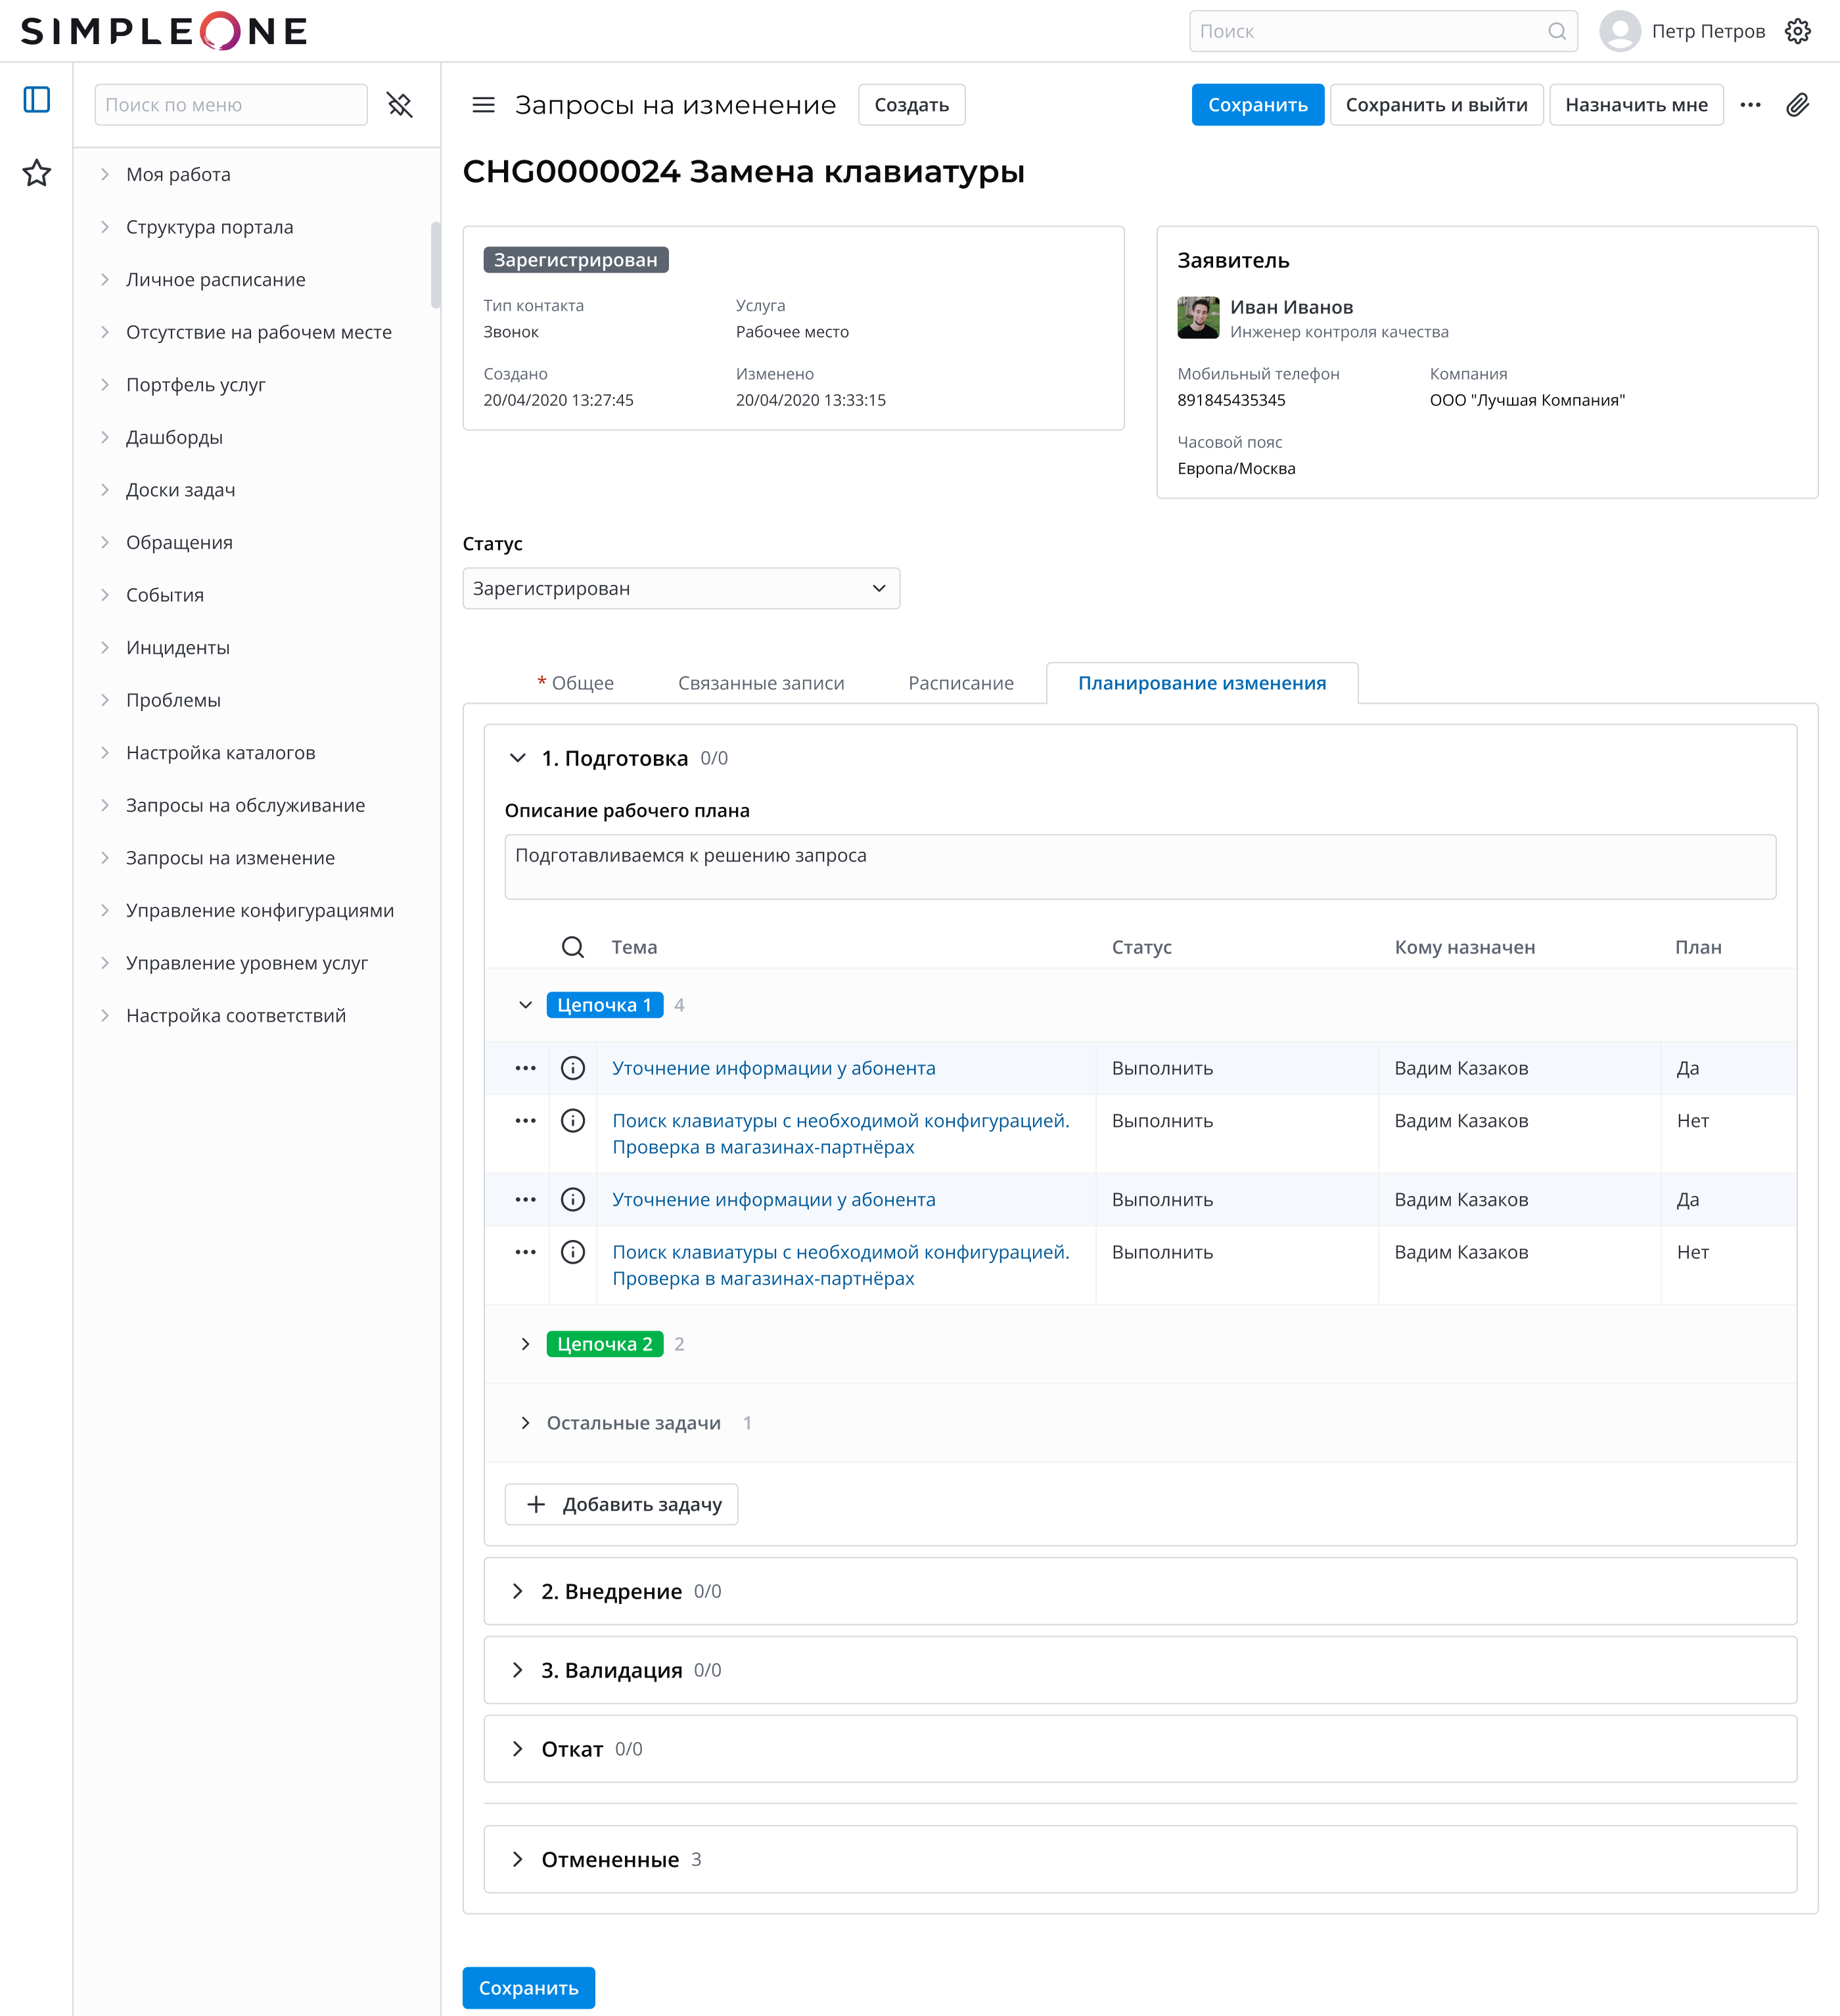Open settings gear icon near username
The width and height of the screenshot is (1840, 2016).
pyautogui.click(x=1797, y=31)
